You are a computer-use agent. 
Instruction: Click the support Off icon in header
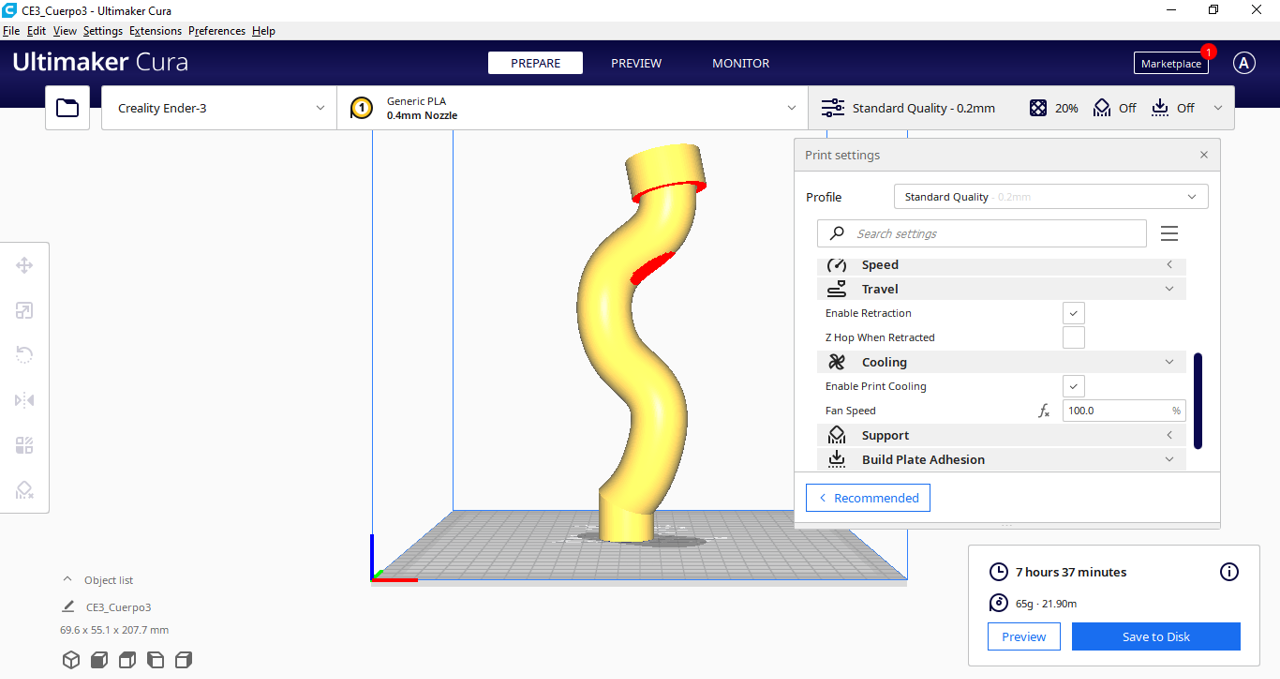pos(1101,108)
